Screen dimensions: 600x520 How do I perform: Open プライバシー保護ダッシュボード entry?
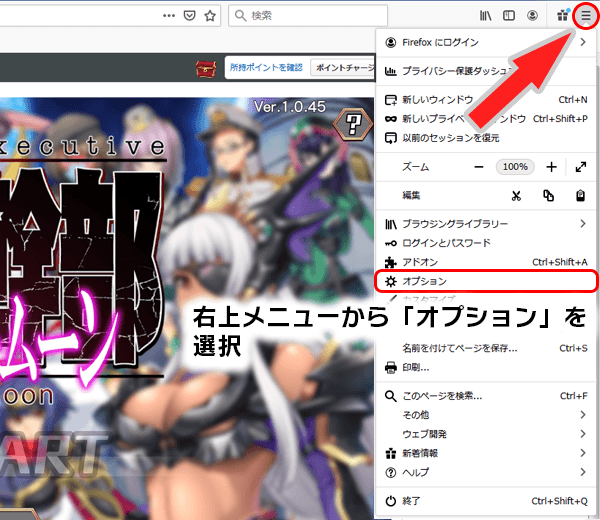486,71
